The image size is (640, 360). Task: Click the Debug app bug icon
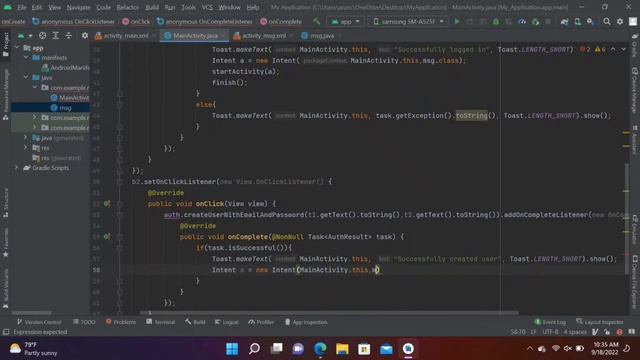496,22
